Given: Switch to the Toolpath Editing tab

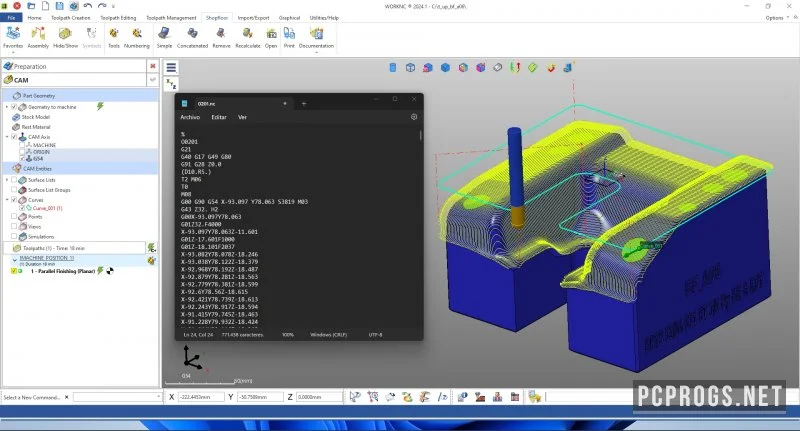Looking at the screenshot, I should pyautogui.click(x=118, y=18).
